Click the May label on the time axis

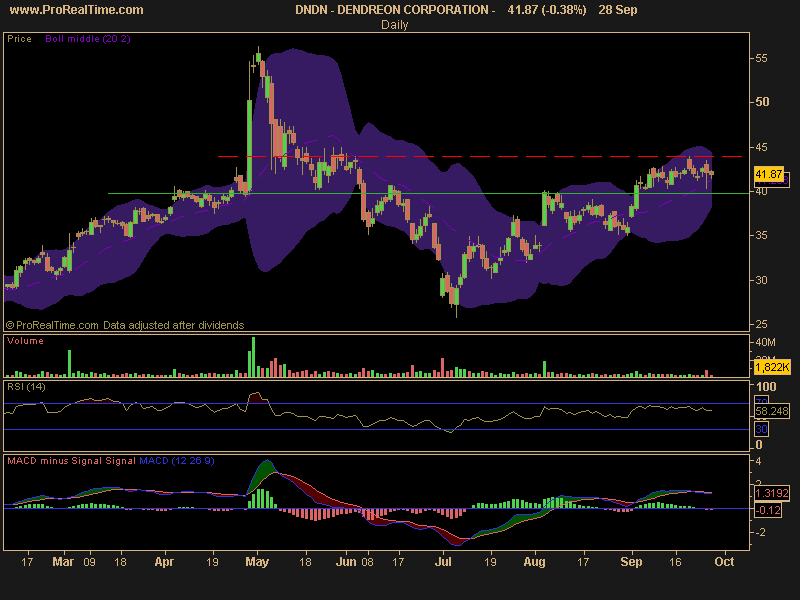point(257,562)
